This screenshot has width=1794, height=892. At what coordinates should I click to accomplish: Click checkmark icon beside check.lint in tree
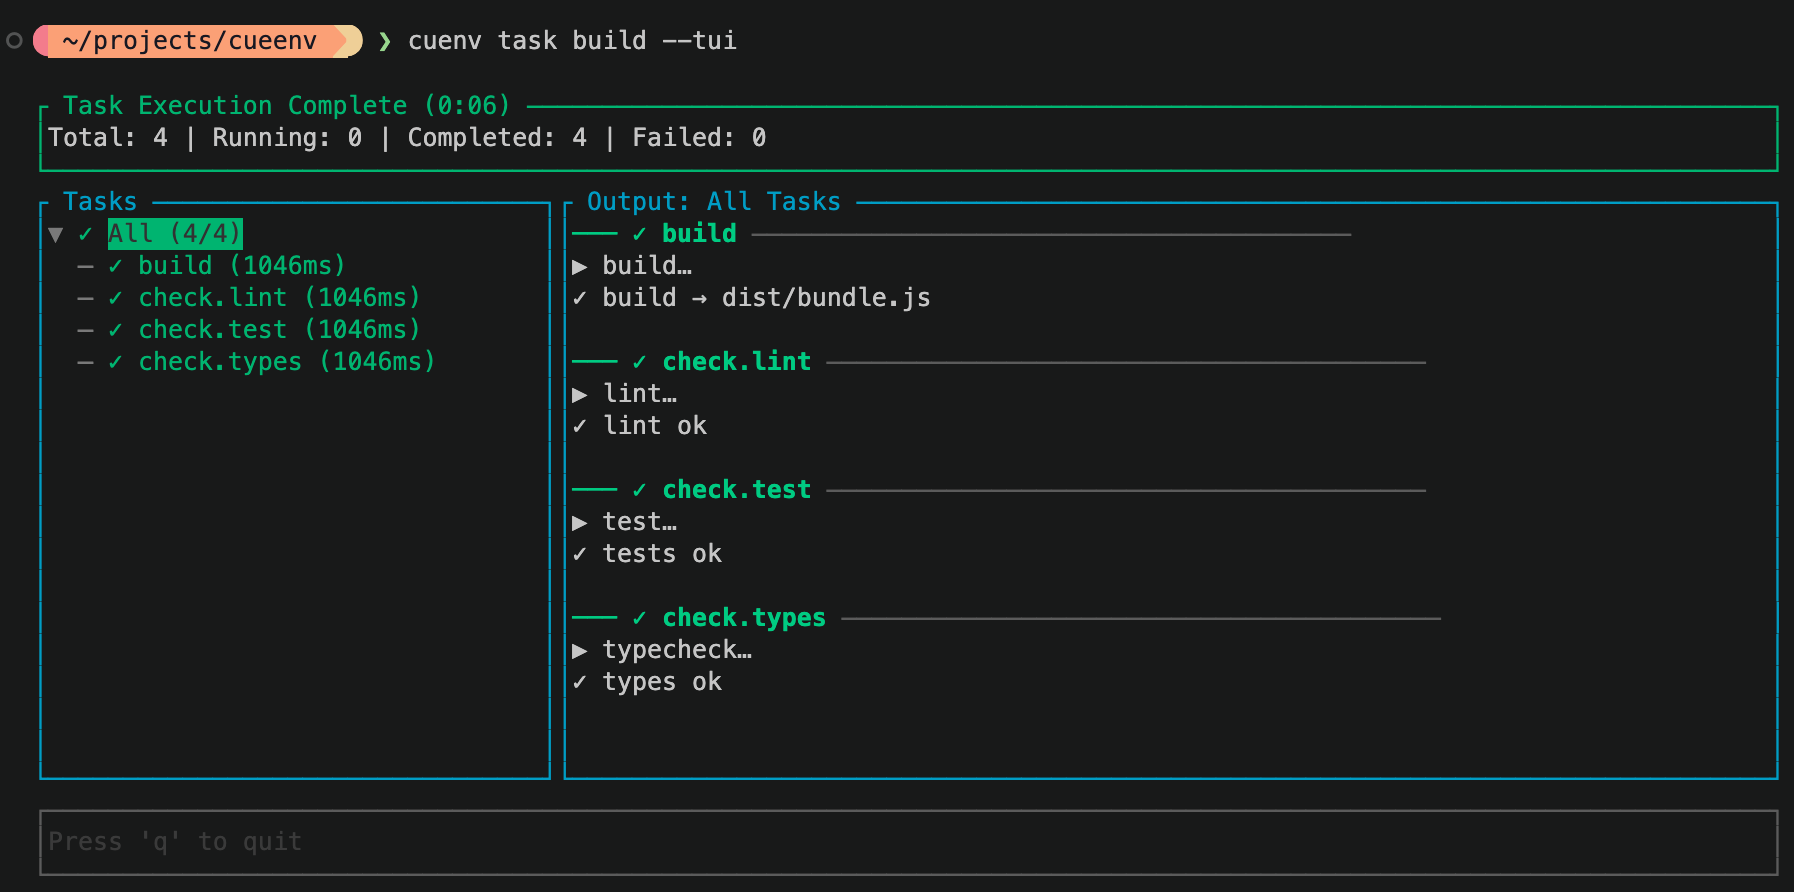116,298
